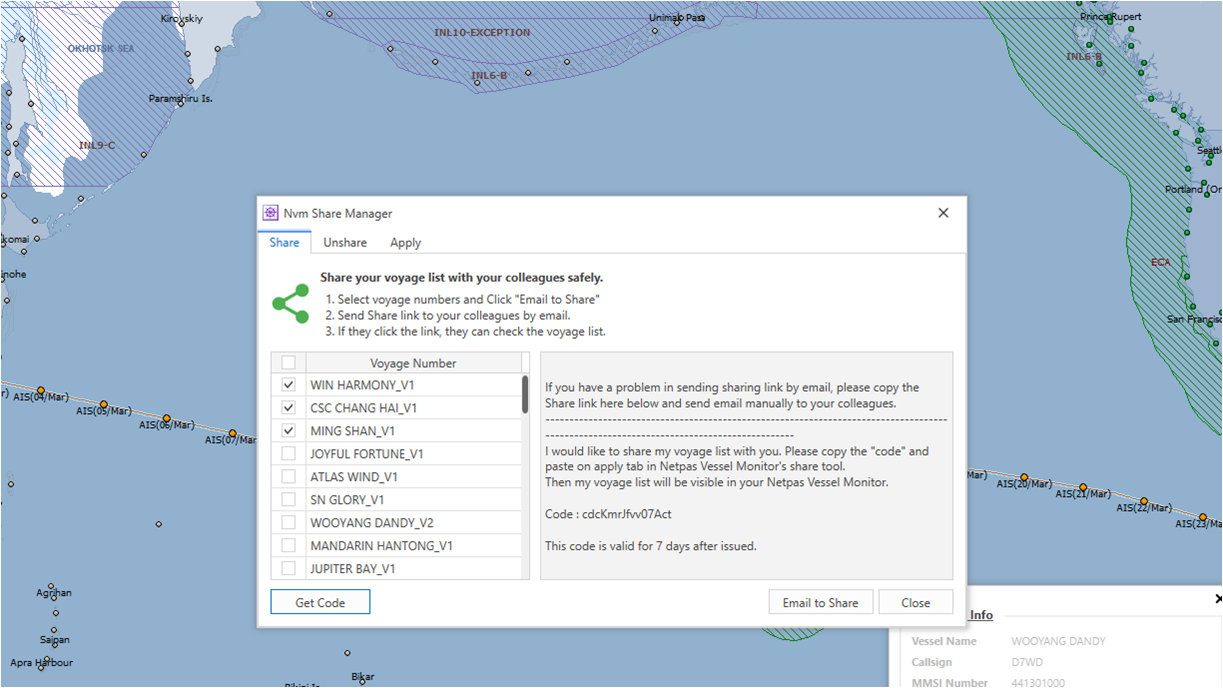Open the Apply tab
The image size is (1223, 688).
click(x=405, y=242)
